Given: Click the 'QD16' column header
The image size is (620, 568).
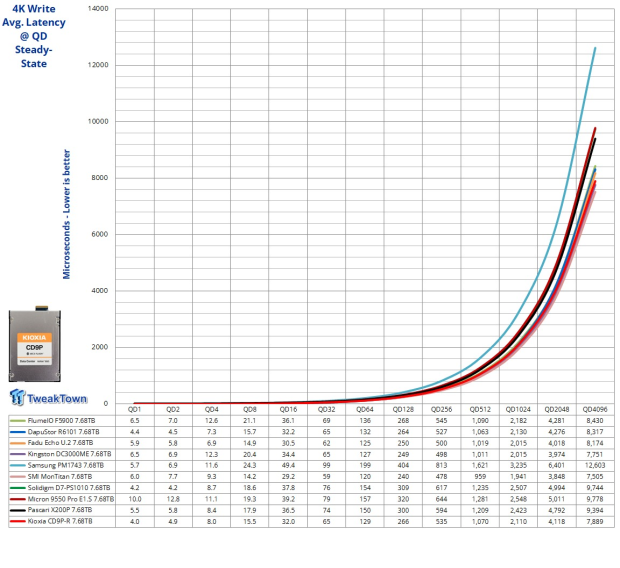Looking at the screenshot, I should (x=288, y=409).
